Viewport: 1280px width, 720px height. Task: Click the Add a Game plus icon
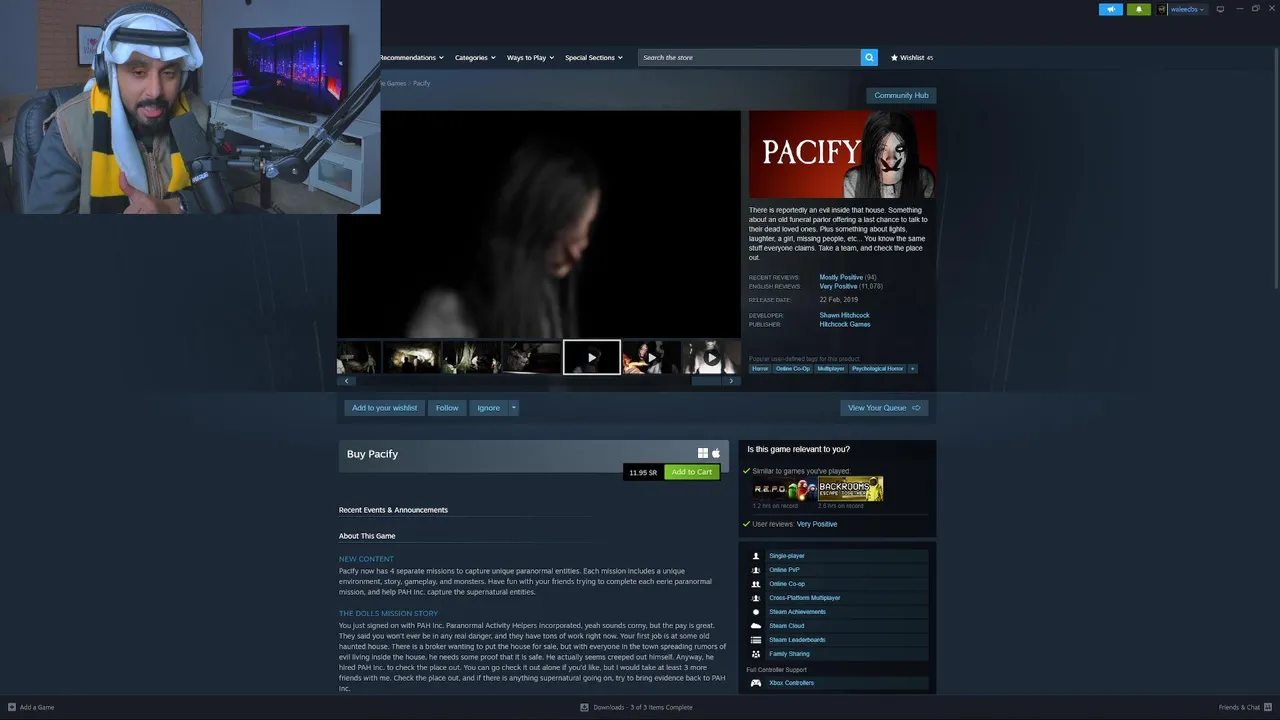pyautogui.click(x=12, y=707)
